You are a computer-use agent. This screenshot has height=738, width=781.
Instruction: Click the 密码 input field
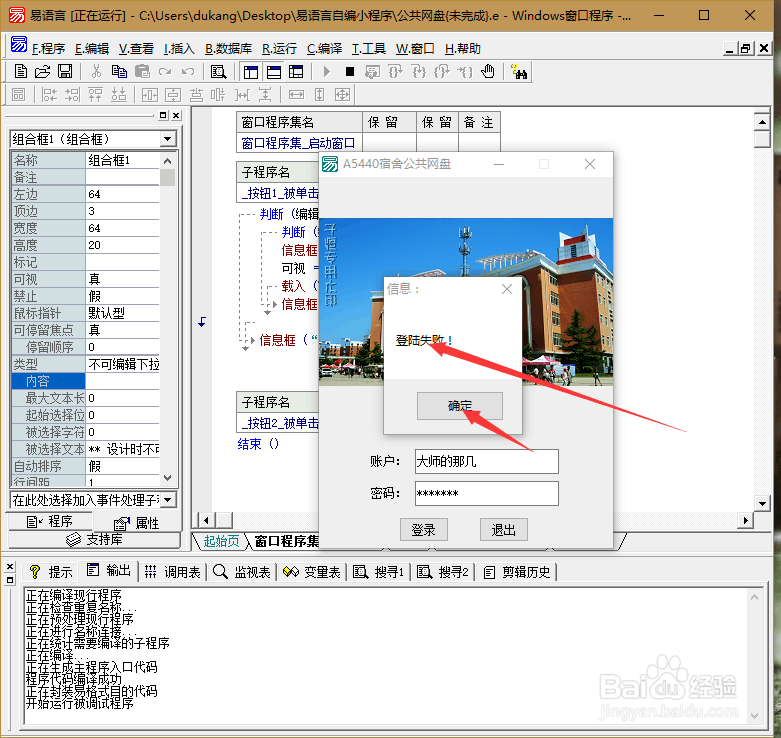[486, 493]
